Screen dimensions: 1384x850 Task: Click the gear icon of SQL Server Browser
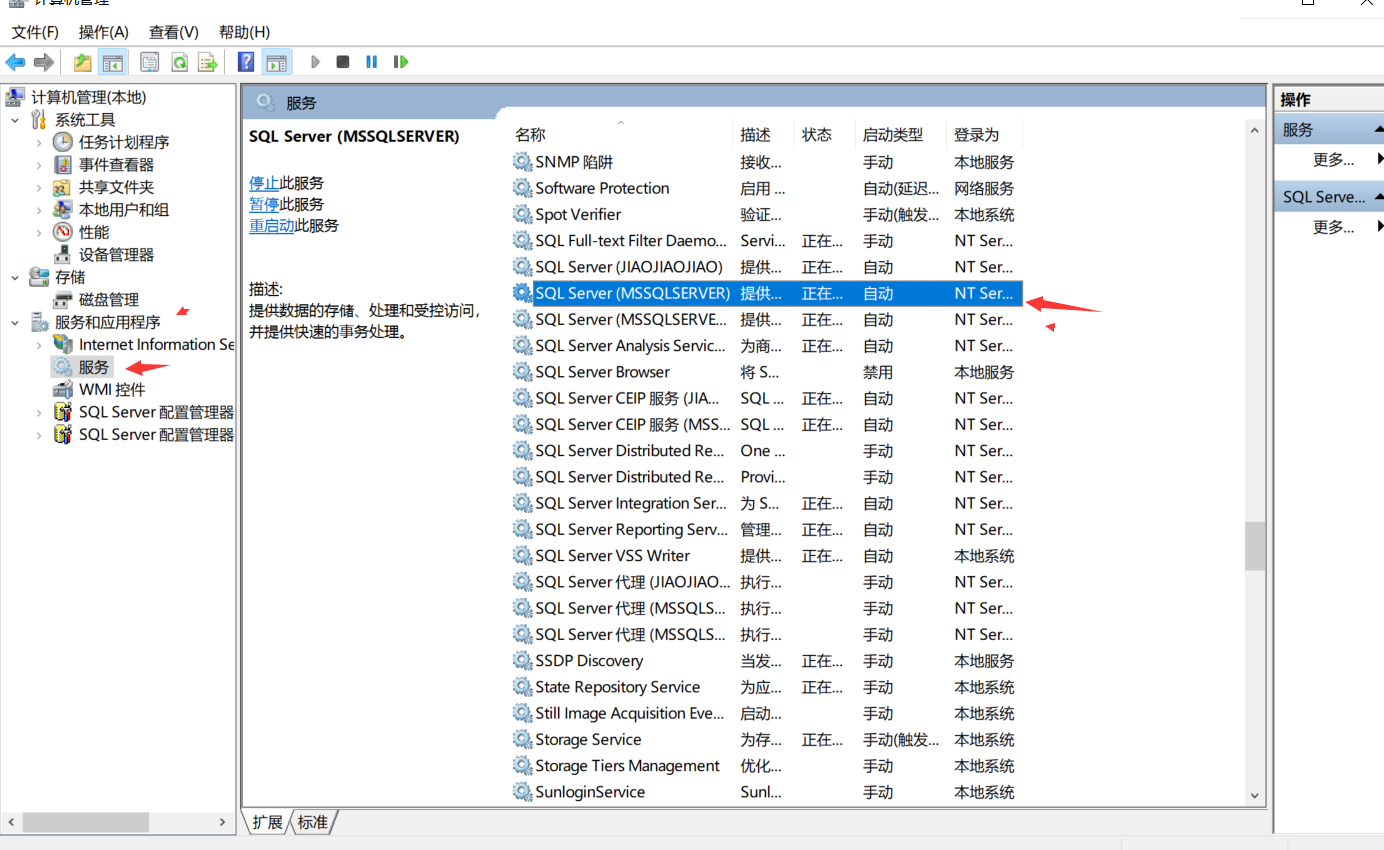pyautogui.click(x=522, y=372)
